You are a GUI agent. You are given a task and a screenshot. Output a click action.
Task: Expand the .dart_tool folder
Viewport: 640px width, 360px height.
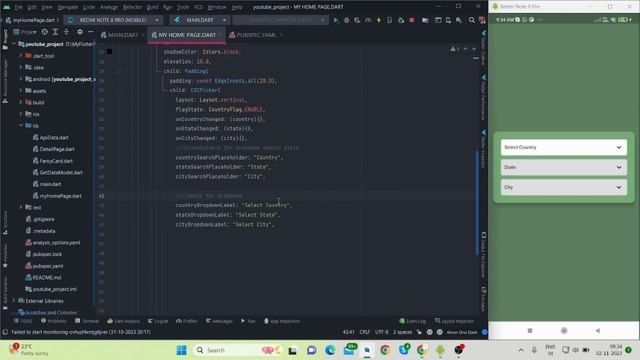click(21, 56)
